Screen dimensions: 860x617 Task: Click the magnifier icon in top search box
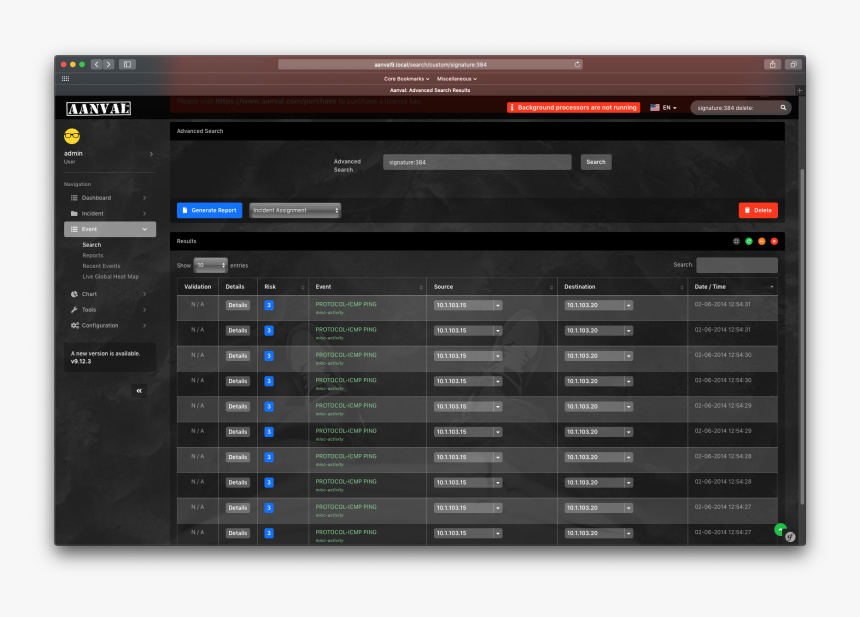coord(783,107)
